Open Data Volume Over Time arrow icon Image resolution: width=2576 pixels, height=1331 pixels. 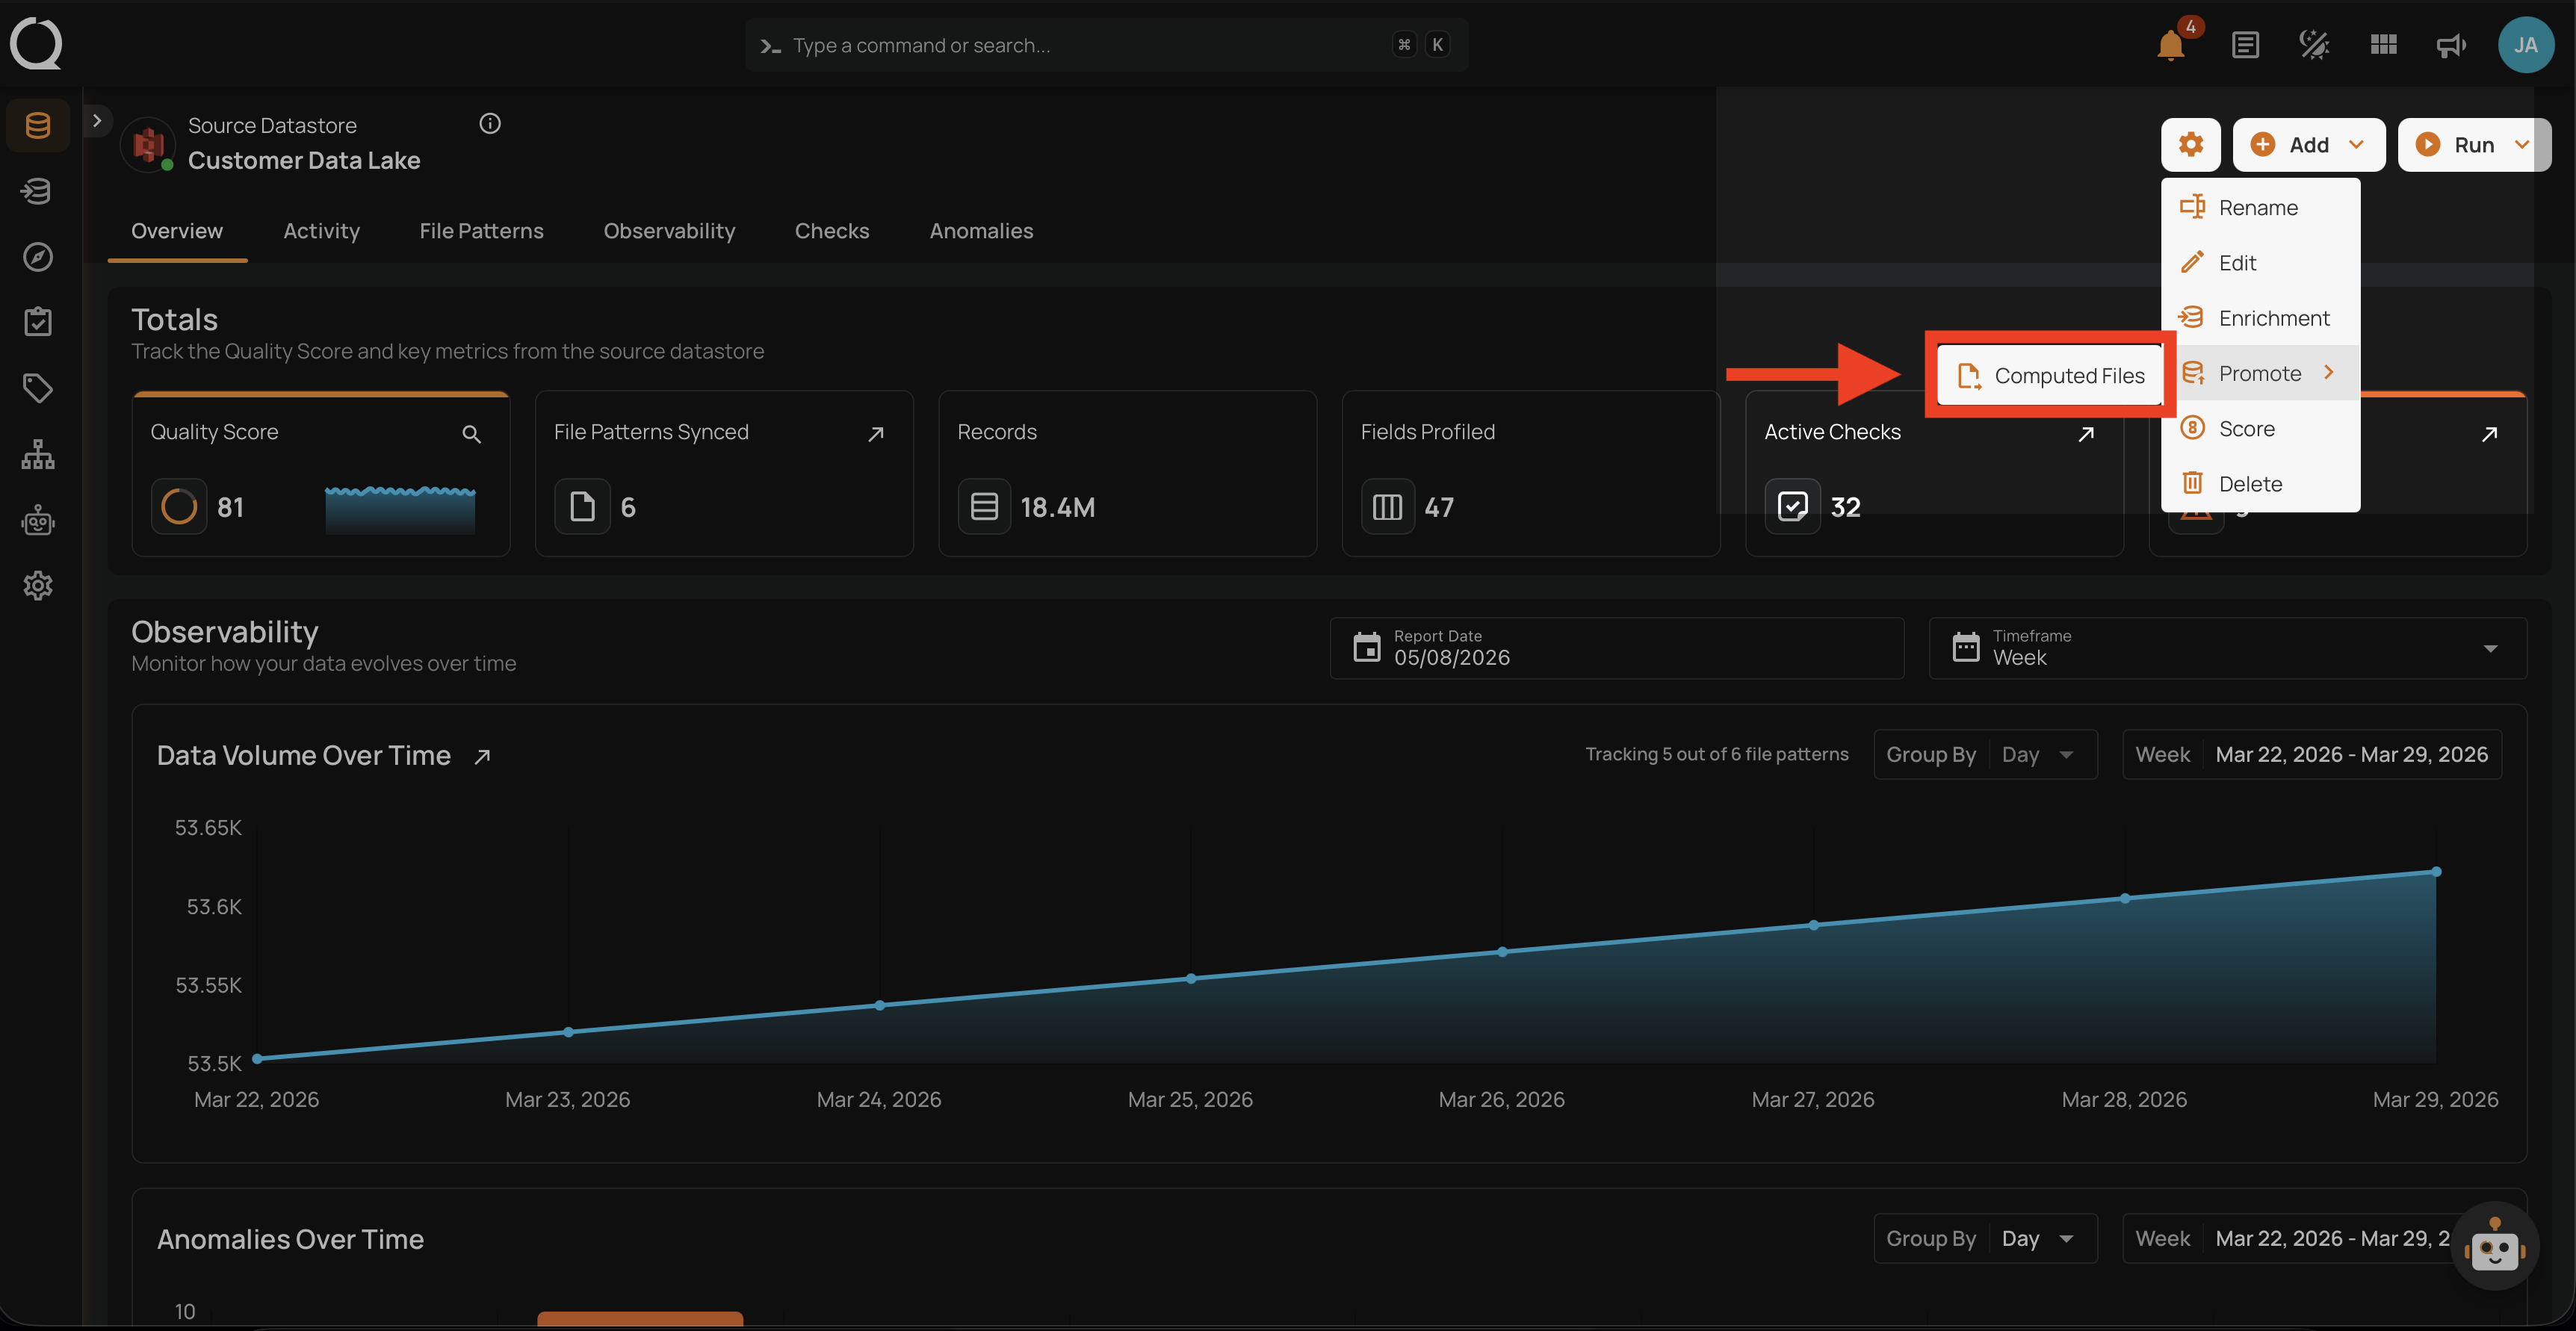(482, 757)
